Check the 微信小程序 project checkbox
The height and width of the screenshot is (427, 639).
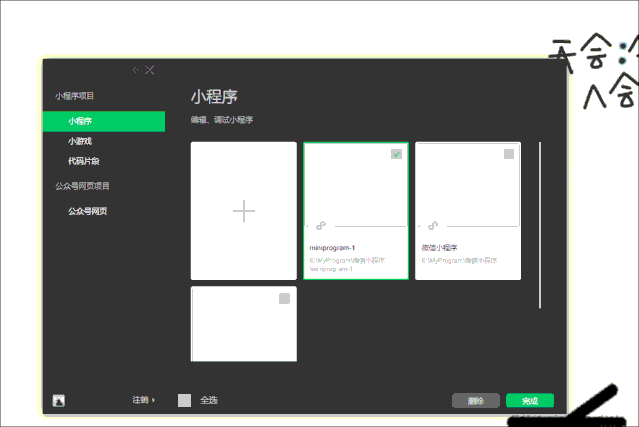click(509, 154)
